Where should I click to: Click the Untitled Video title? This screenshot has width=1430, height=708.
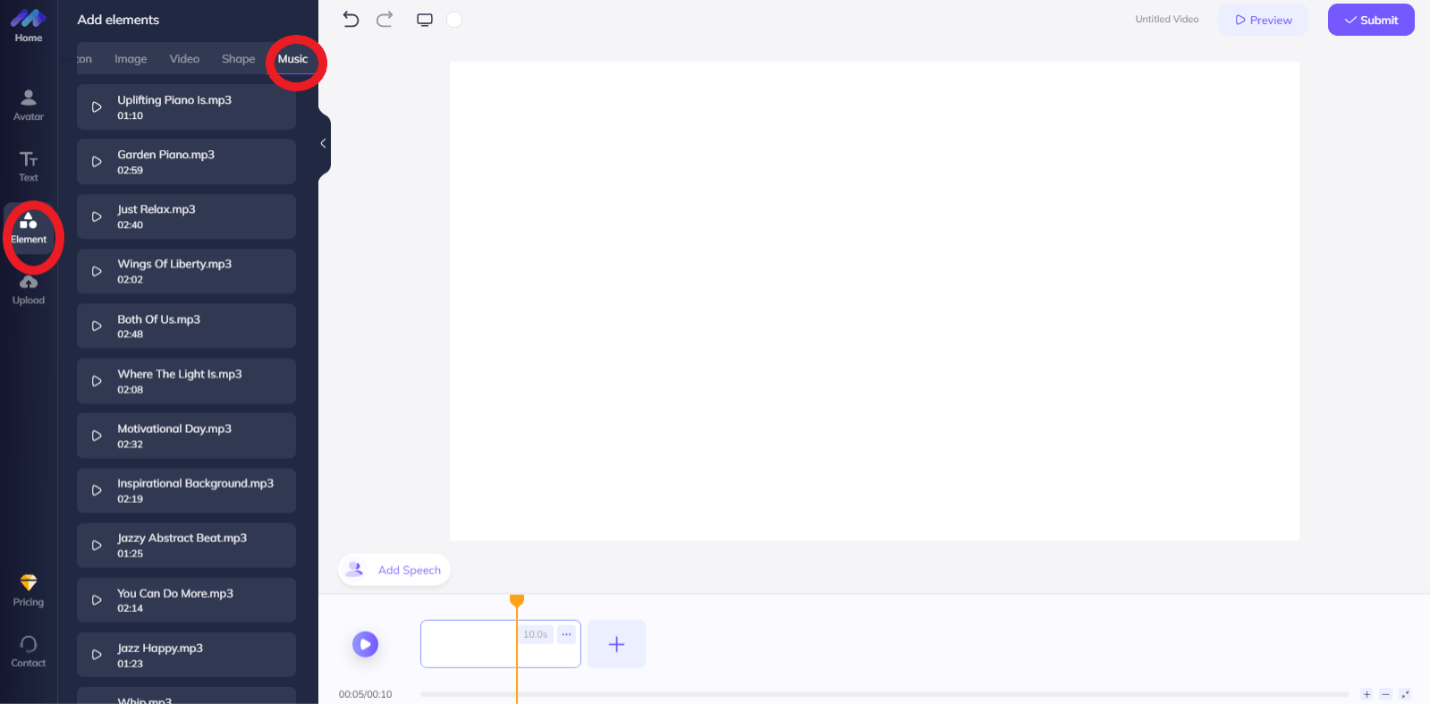click(1167, 19)
